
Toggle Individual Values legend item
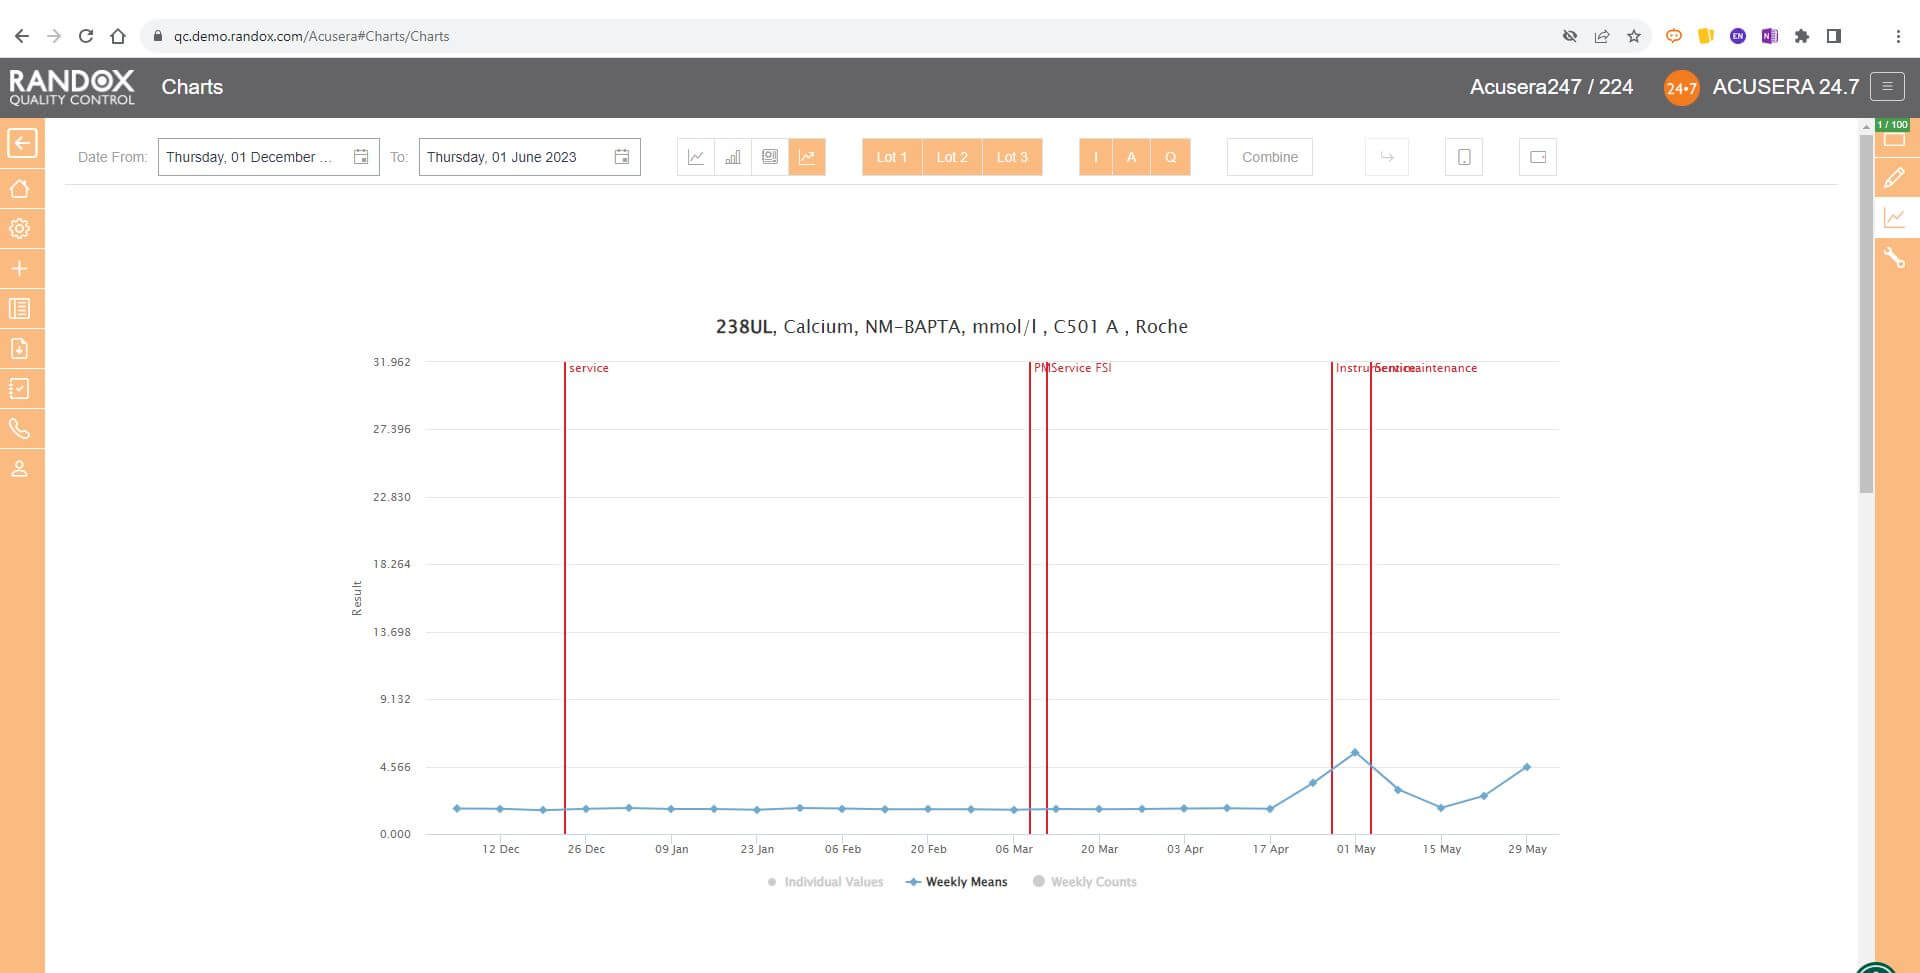825,882
